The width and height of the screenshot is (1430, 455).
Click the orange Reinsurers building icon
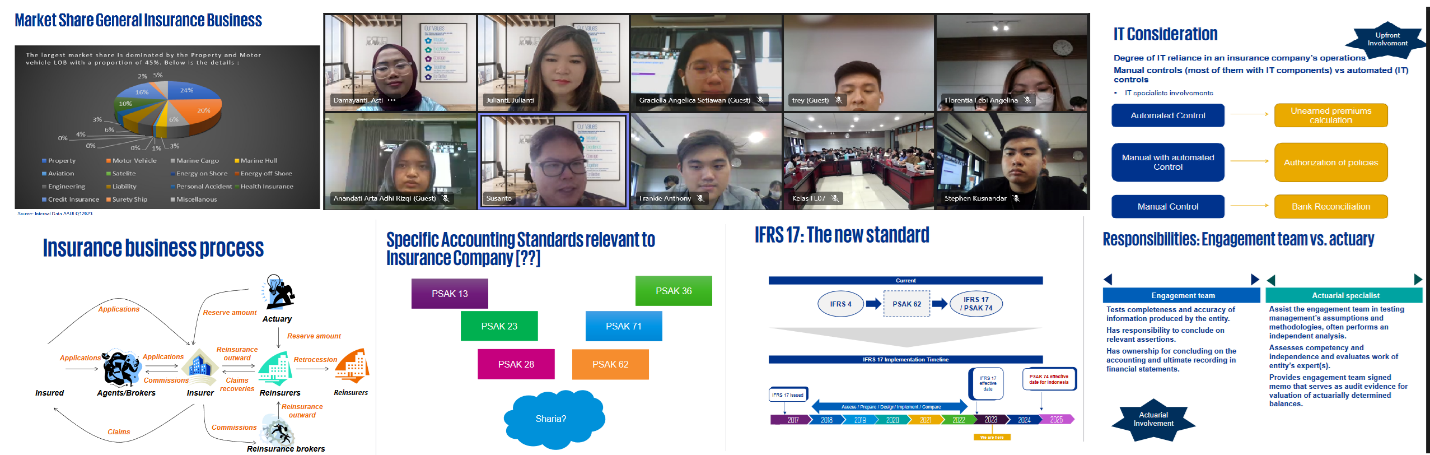(x=351, y=367)
